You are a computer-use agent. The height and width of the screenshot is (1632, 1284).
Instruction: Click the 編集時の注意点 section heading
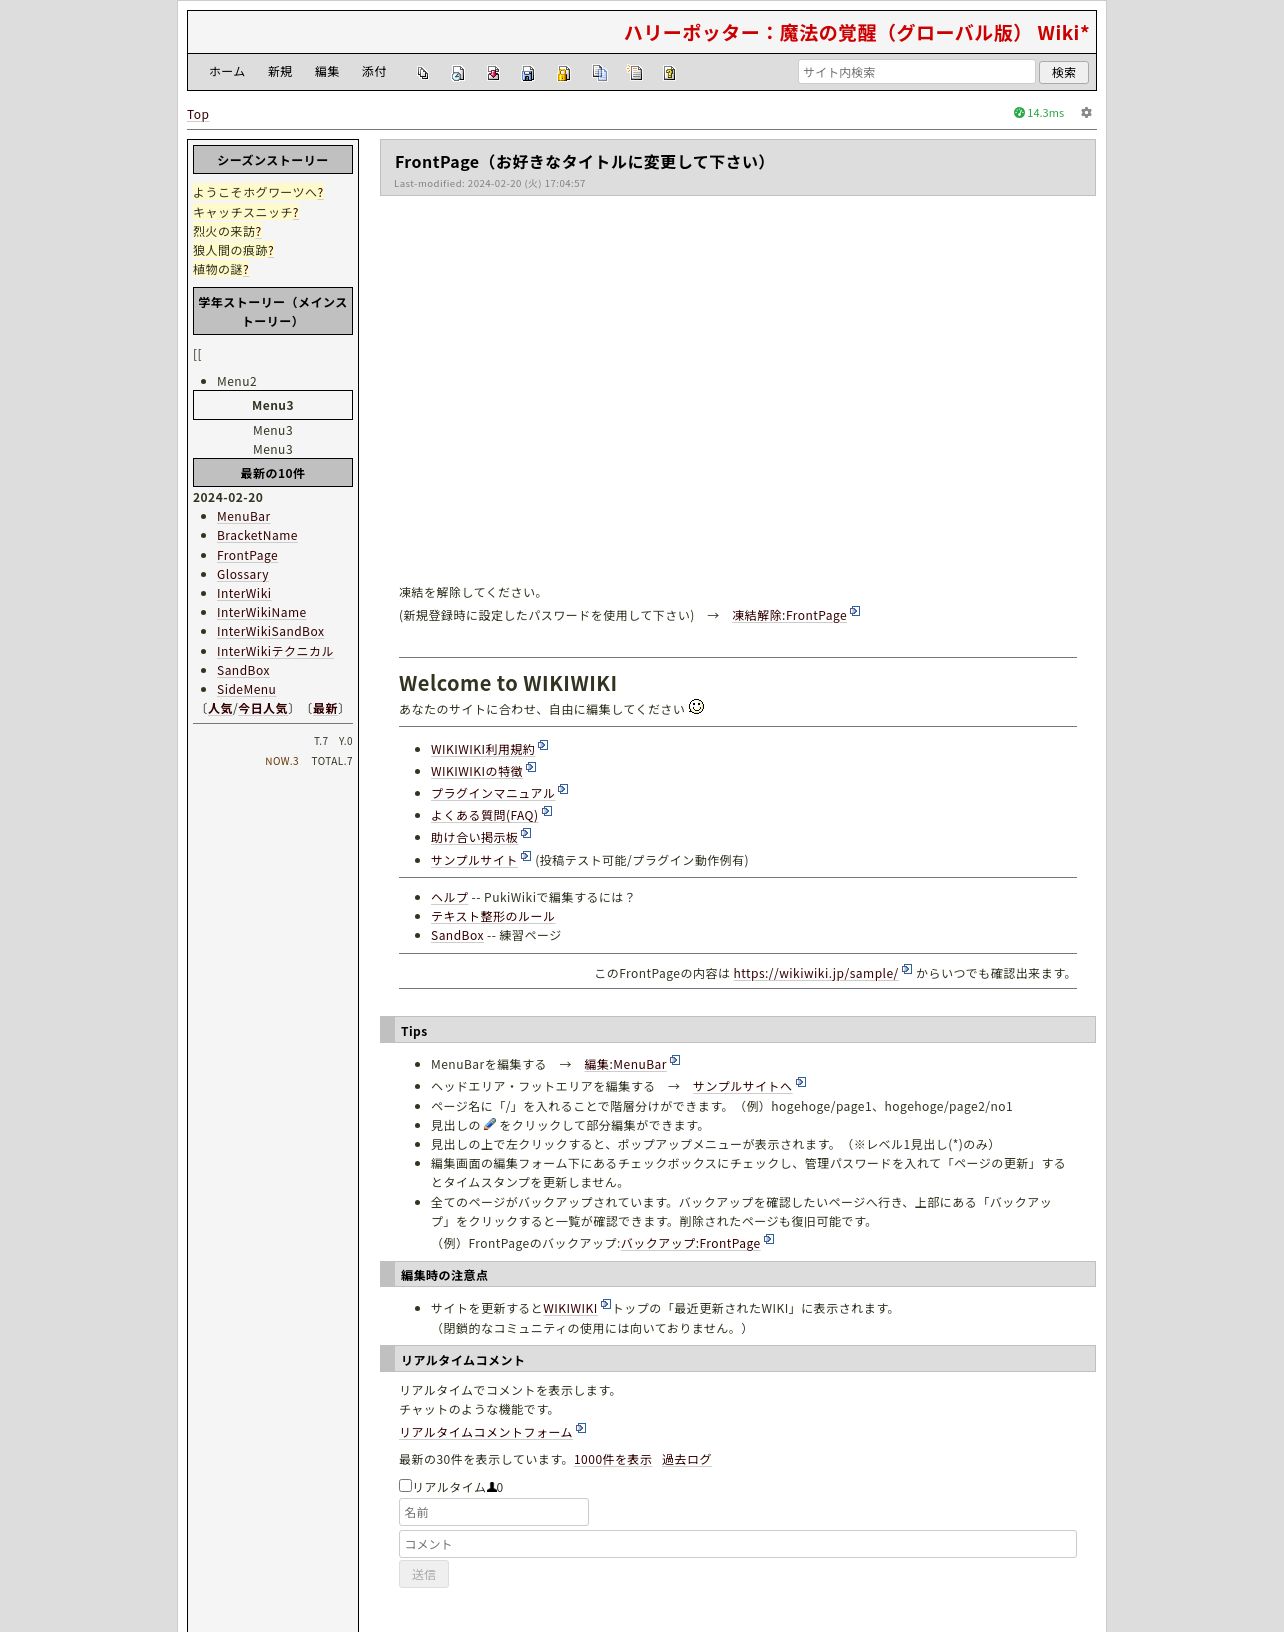738,1274
